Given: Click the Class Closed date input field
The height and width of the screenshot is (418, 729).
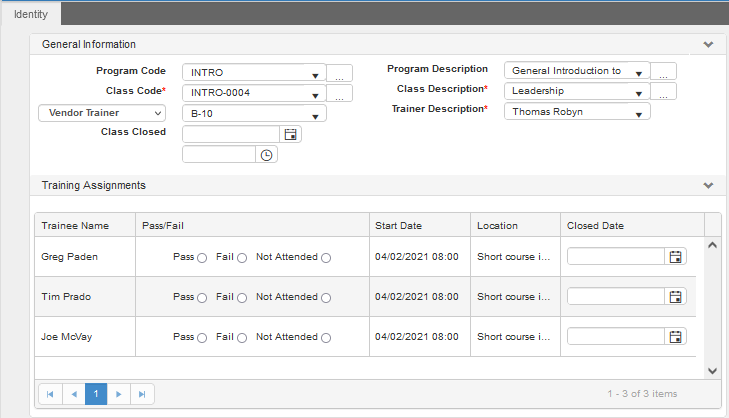Looking at the screenshot, I should [x=231, y=134].
